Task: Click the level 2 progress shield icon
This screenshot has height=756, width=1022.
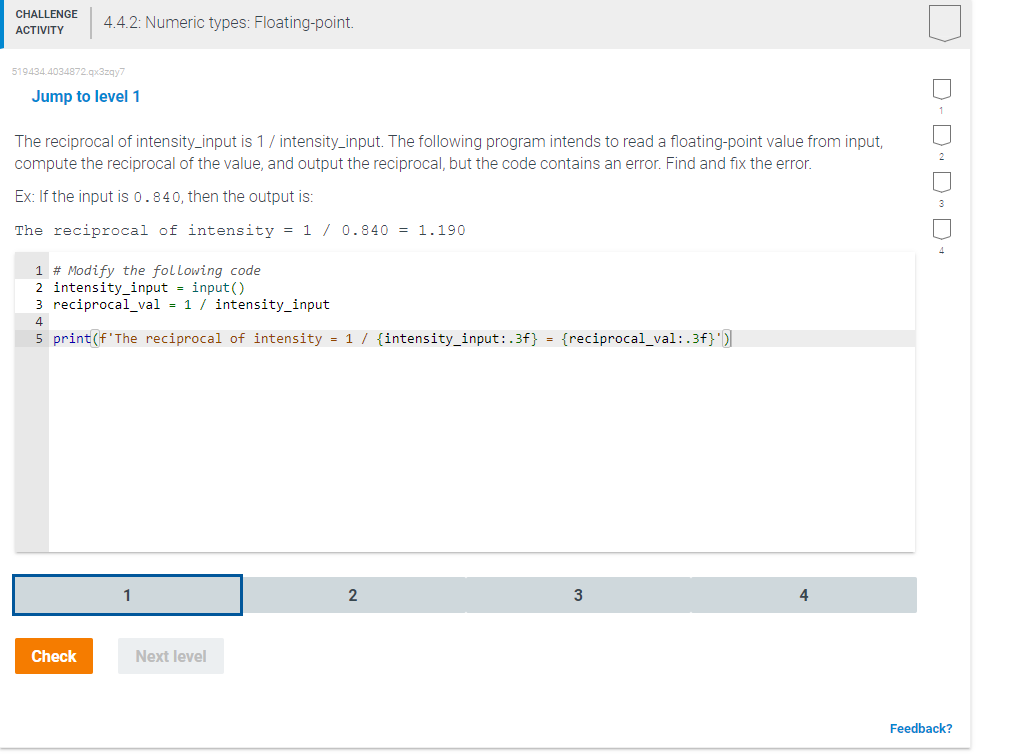Action: (x=940, y=136)
